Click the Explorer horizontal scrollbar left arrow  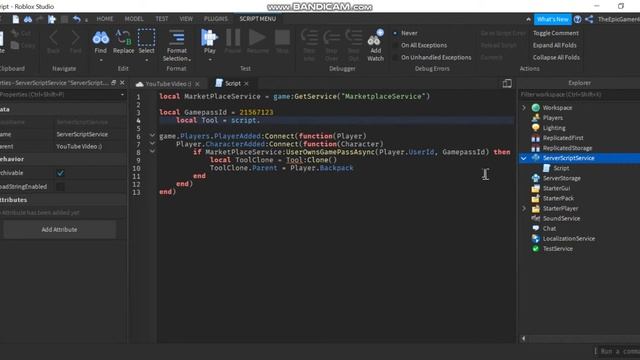(524, 338)
